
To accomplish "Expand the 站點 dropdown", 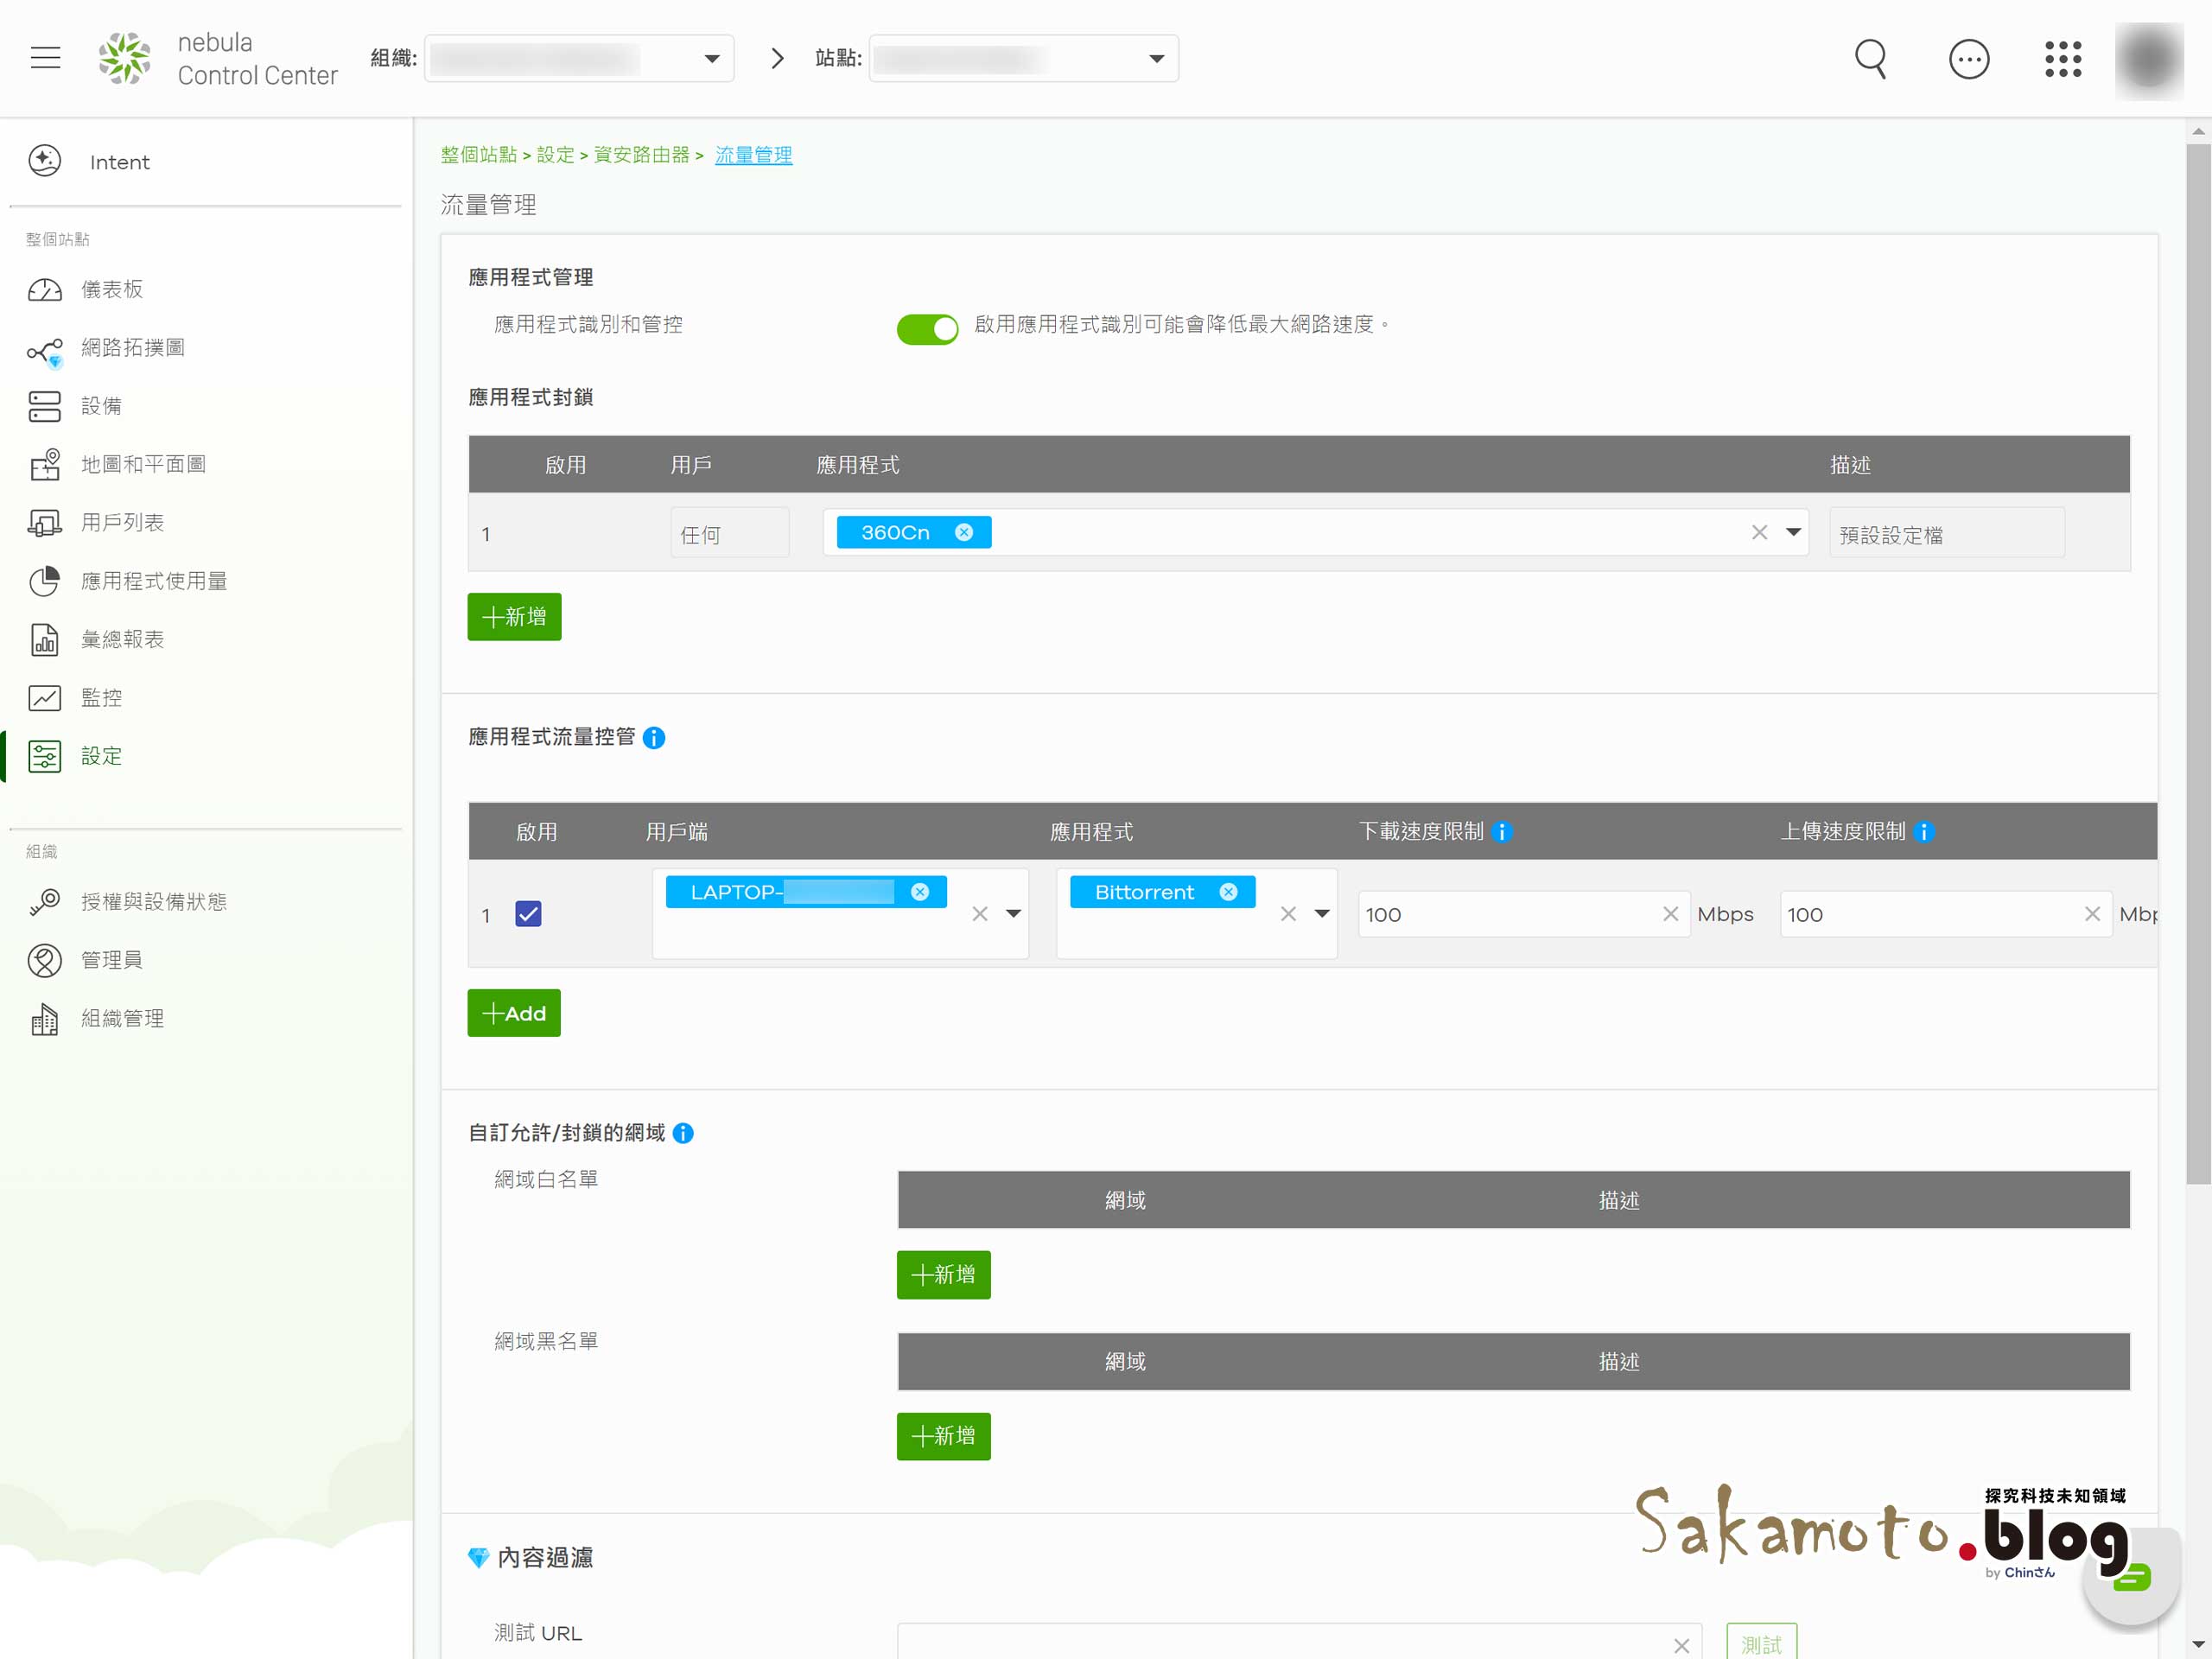I will tap(1156, 58).
